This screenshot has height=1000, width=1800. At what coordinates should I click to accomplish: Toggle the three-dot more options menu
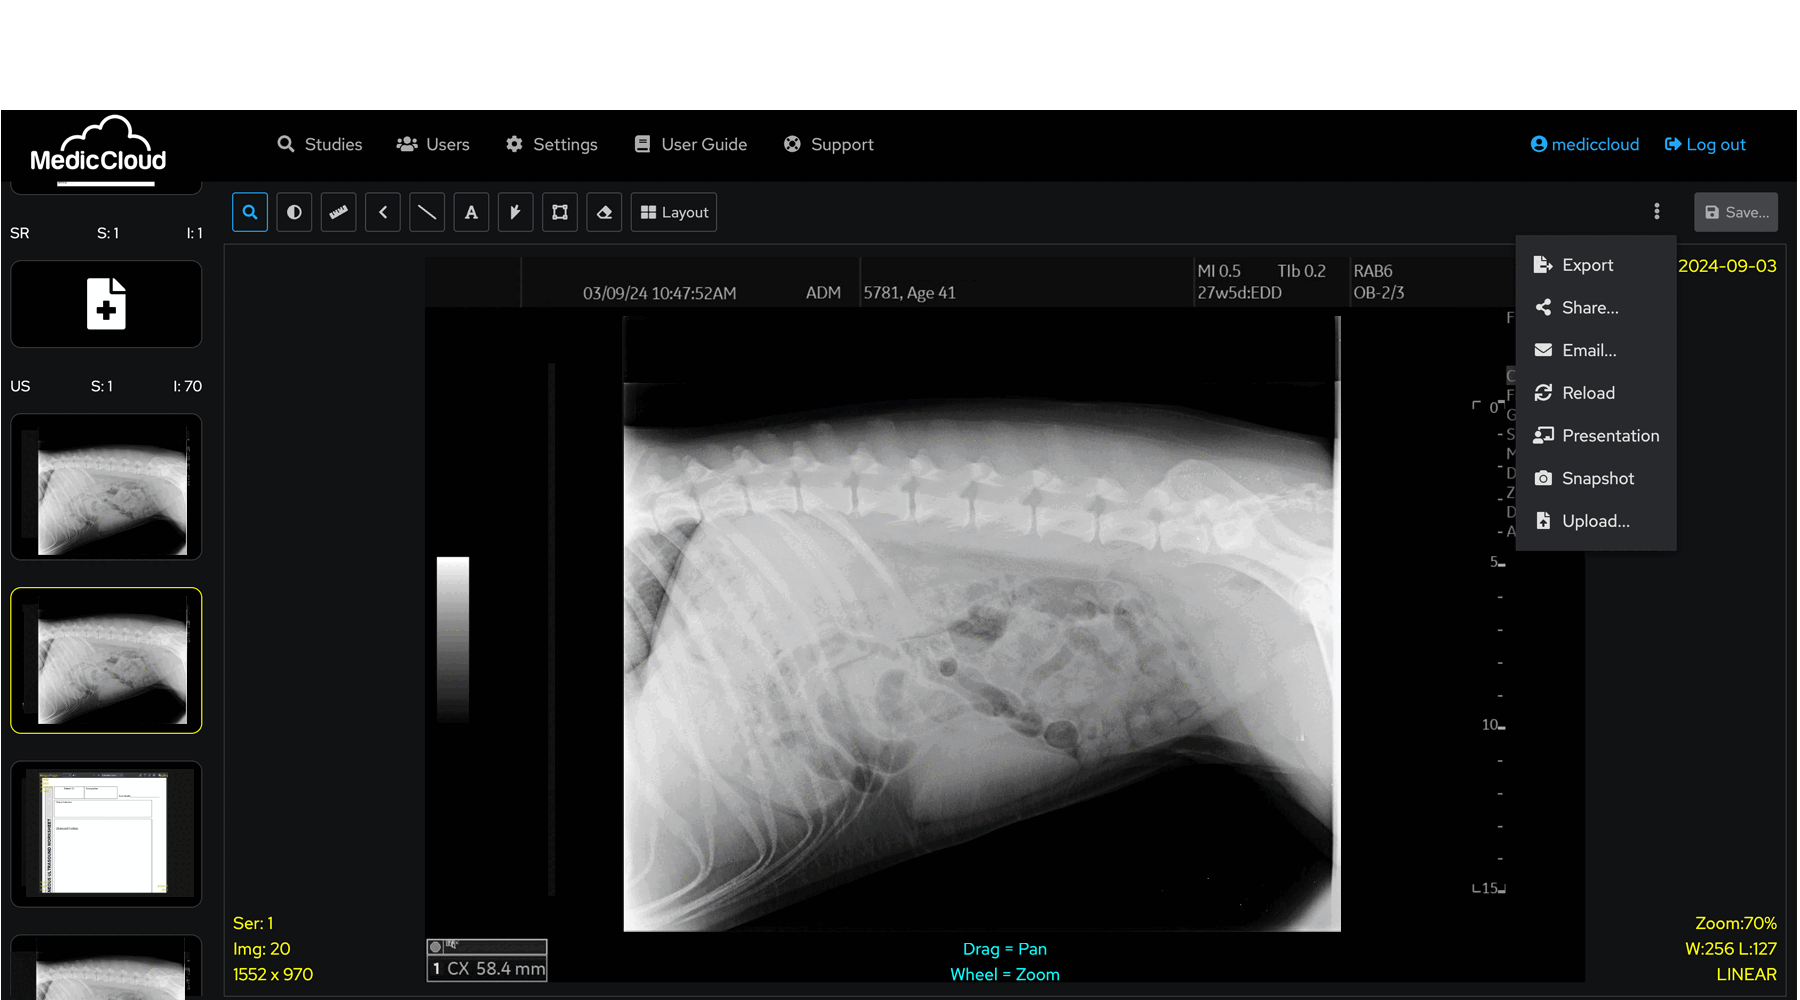pos(1657,211)
